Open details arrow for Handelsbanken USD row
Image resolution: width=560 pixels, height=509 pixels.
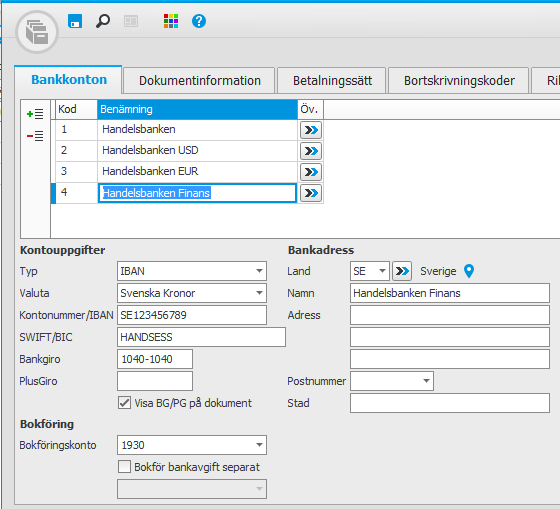[x=311, y=151]
